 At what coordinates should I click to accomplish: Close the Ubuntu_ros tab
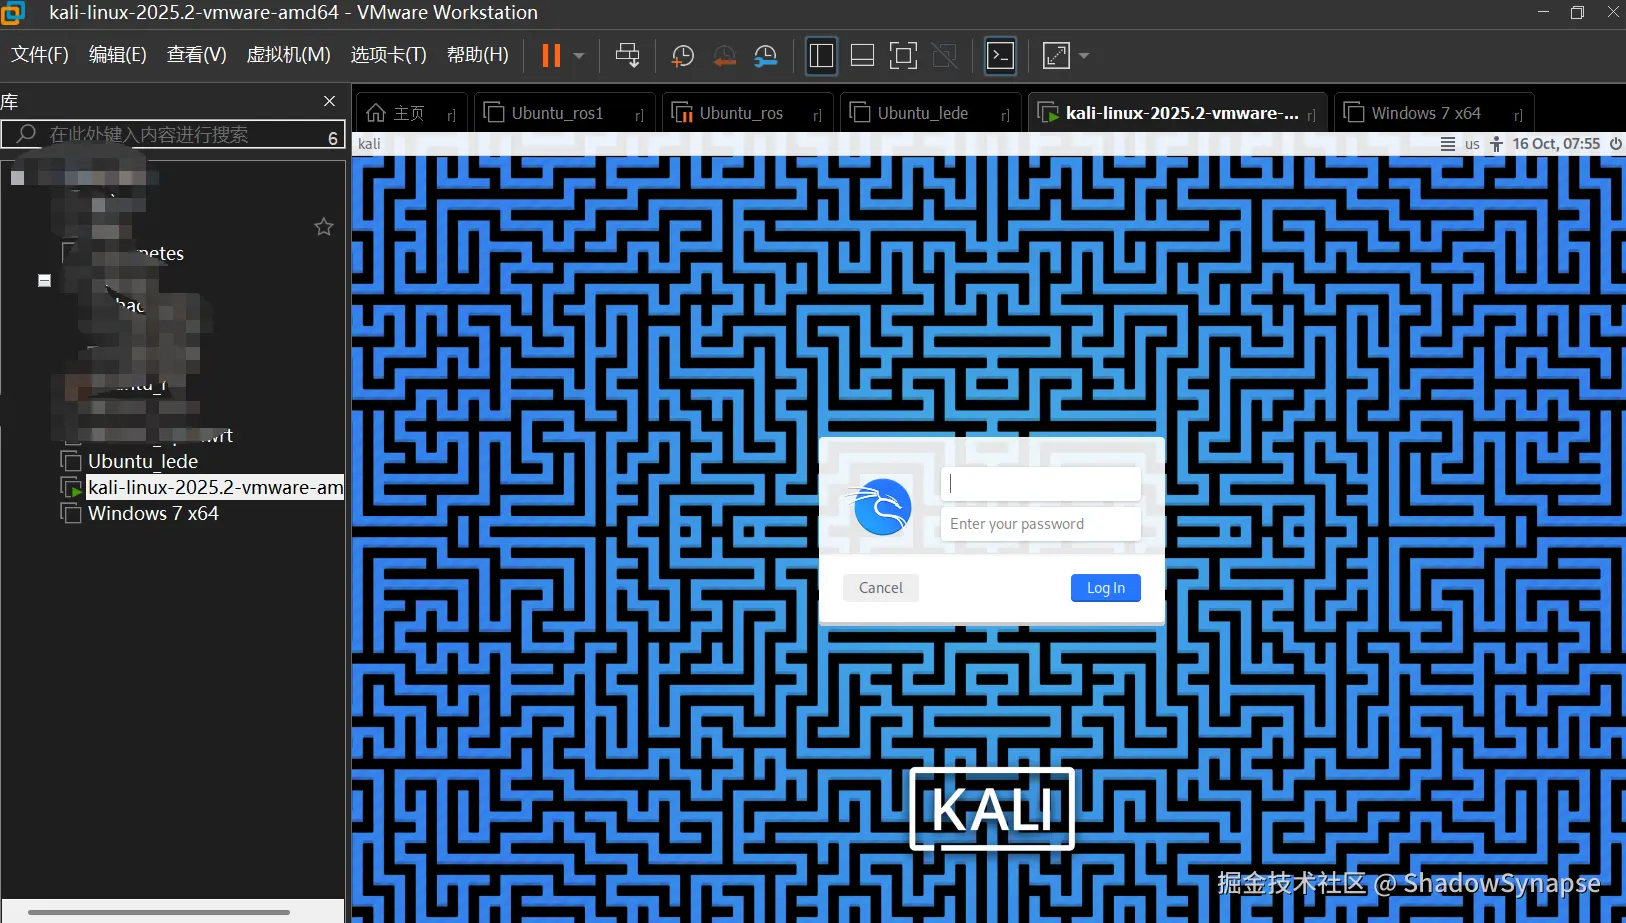click(817, 115)
